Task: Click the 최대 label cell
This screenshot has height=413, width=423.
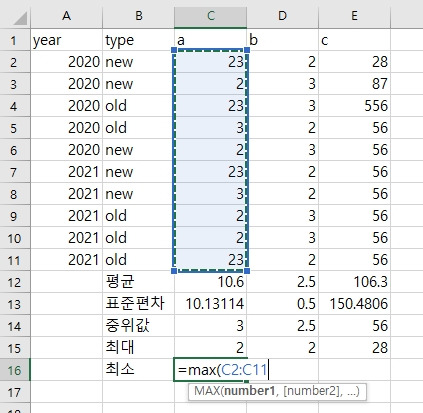Action: click(x=138, y=348)
